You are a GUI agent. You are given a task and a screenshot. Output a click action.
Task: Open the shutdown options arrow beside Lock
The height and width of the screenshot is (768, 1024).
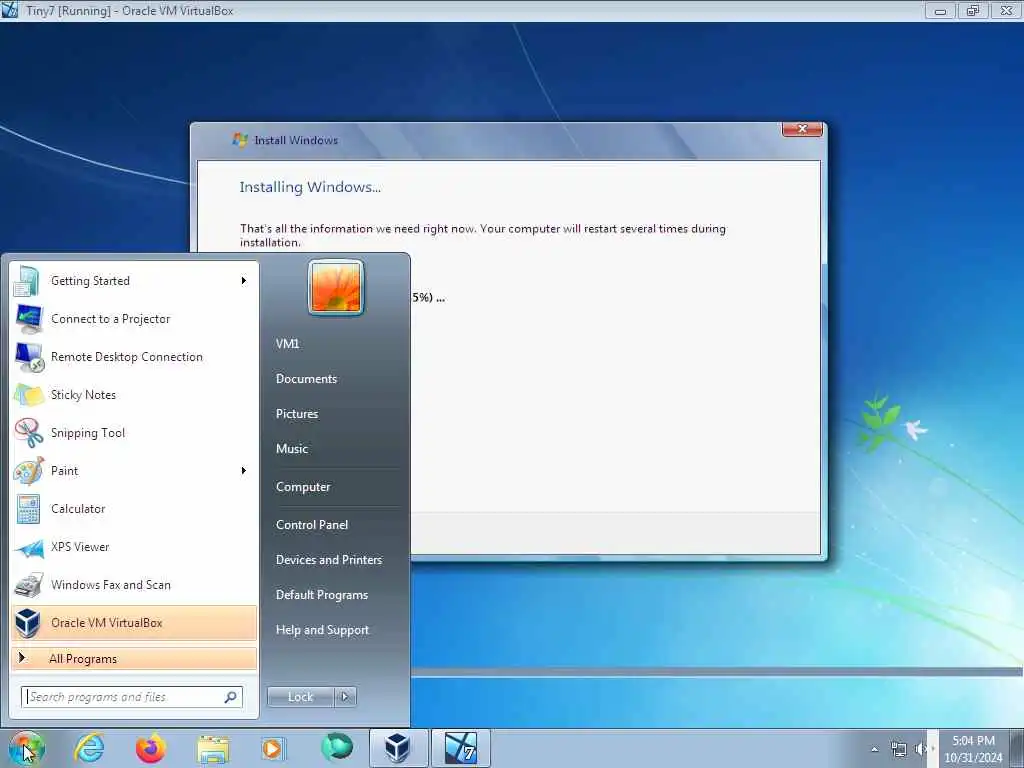345,697
